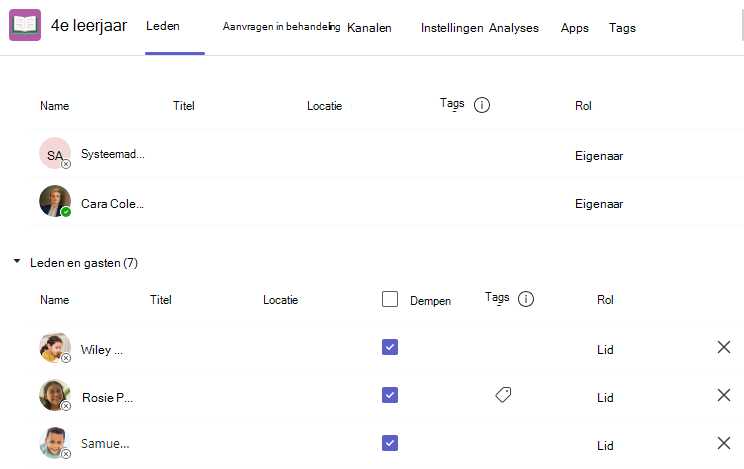
Task: Click the Samue... name
Action: tap(105, 443)
